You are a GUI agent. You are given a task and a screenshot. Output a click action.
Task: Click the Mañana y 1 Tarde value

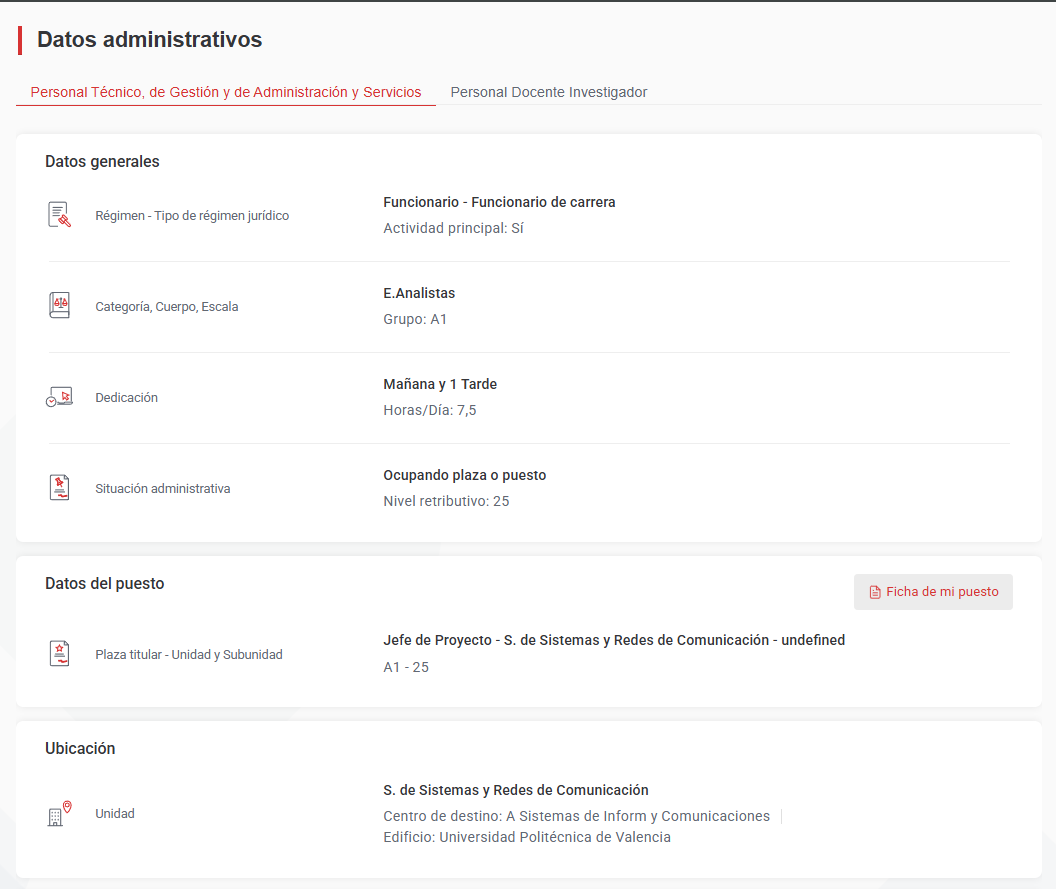pos(440,384)
